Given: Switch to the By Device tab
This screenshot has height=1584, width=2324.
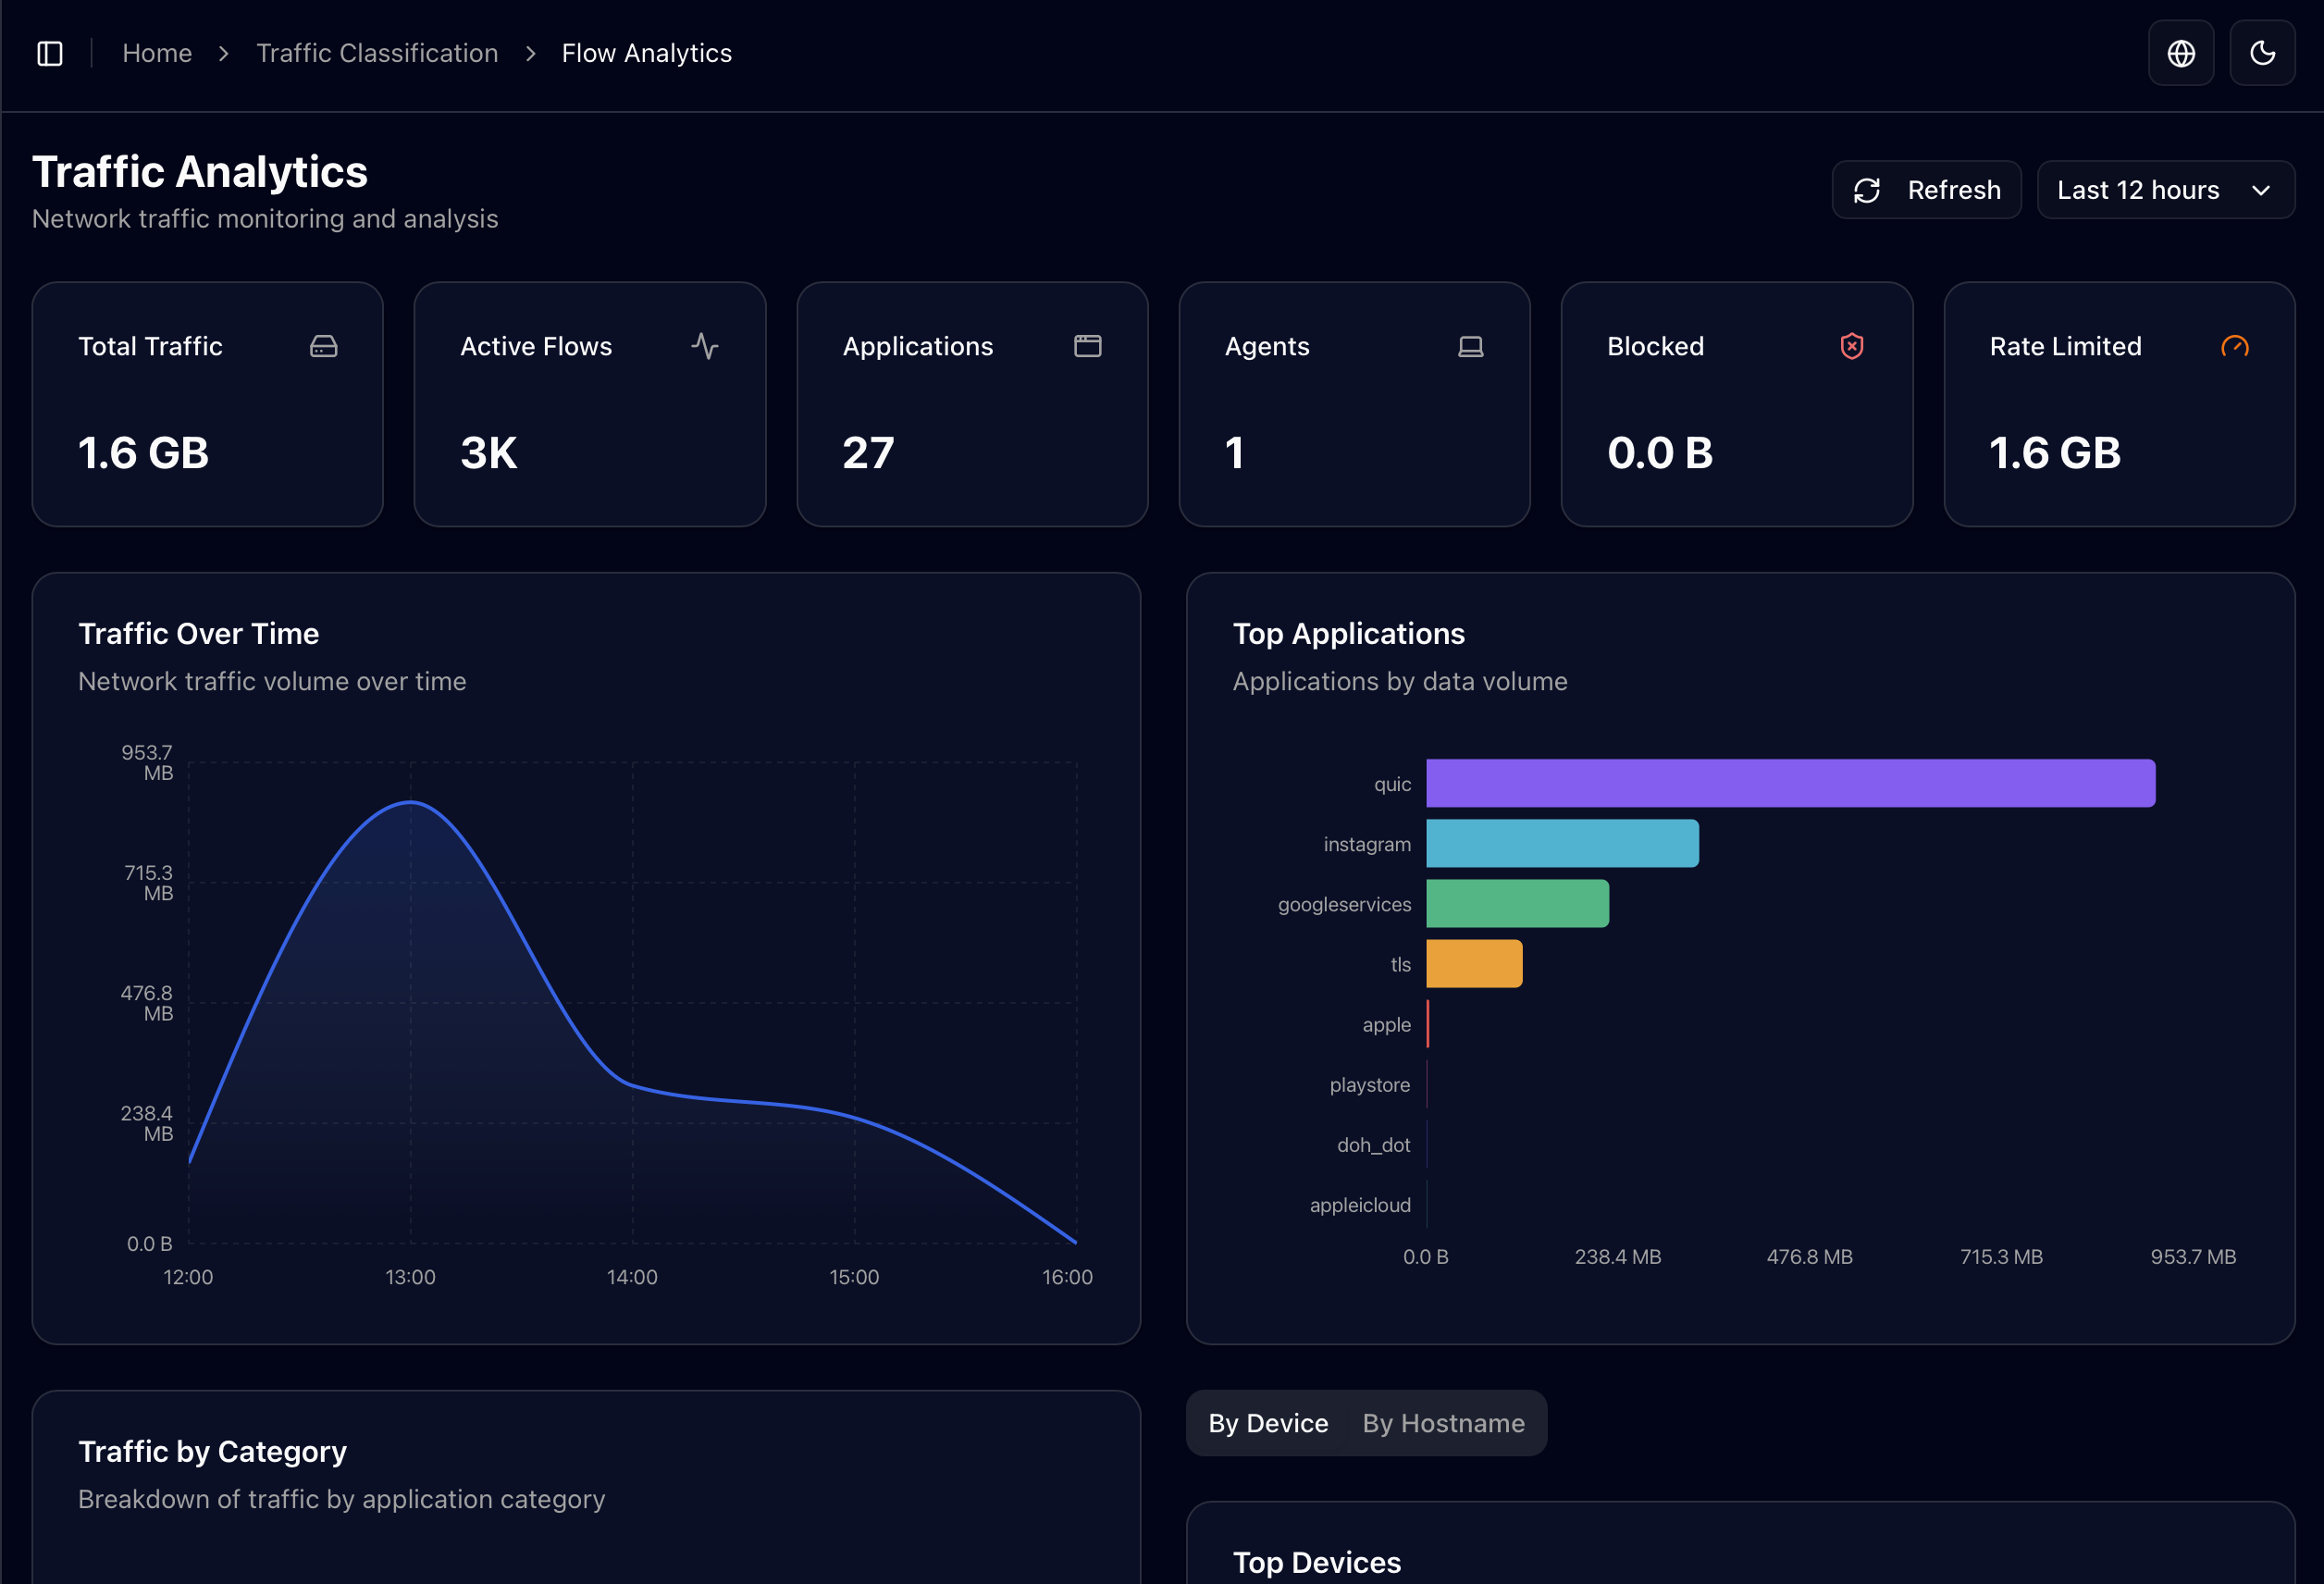Looking at the screenshot, I should [1268, 1423].
